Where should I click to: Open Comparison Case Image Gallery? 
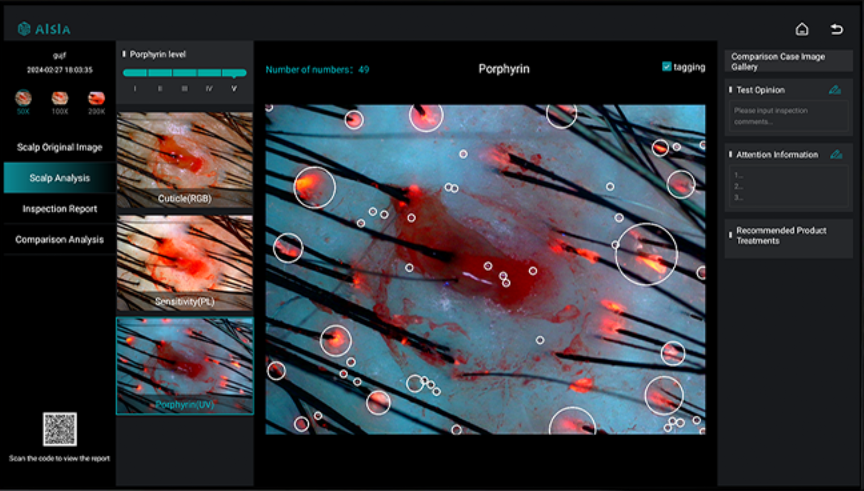(788, 61)
